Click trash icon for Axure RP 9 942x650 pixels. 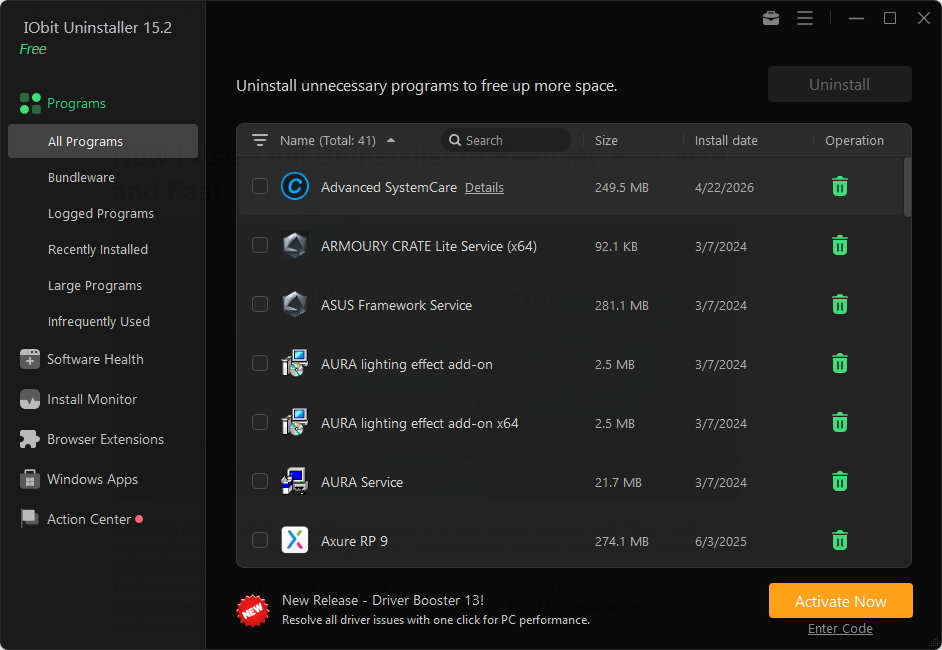point(839,540)
